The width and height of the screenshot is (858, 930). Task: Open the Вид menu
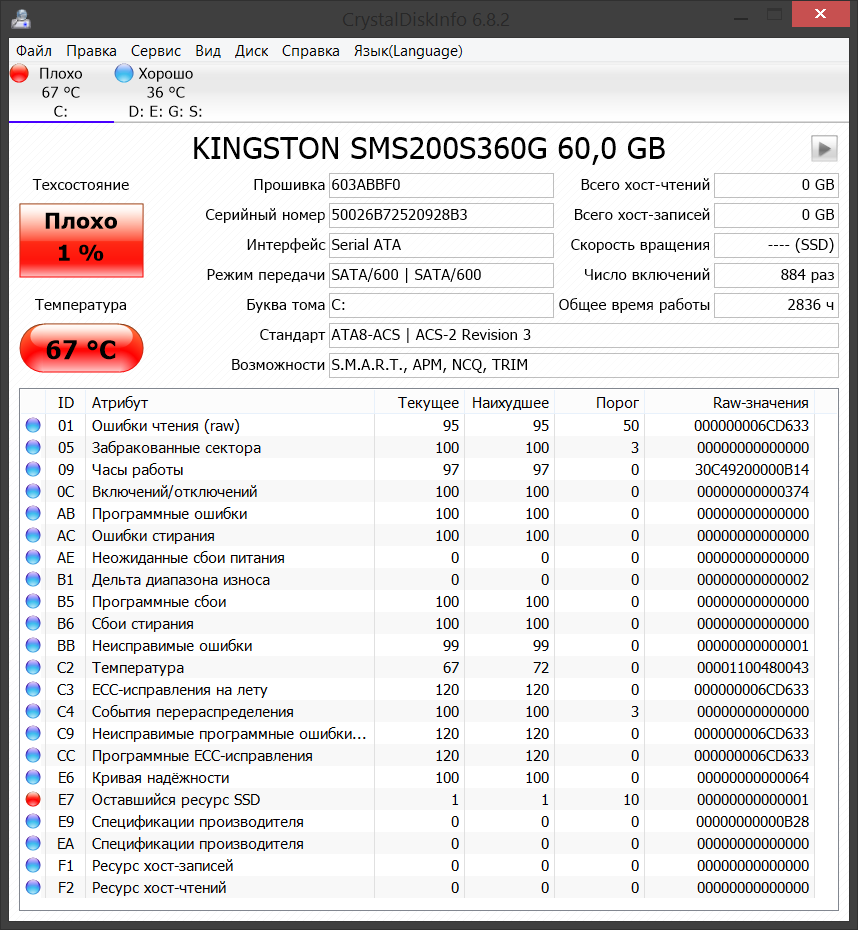(208, 51)
